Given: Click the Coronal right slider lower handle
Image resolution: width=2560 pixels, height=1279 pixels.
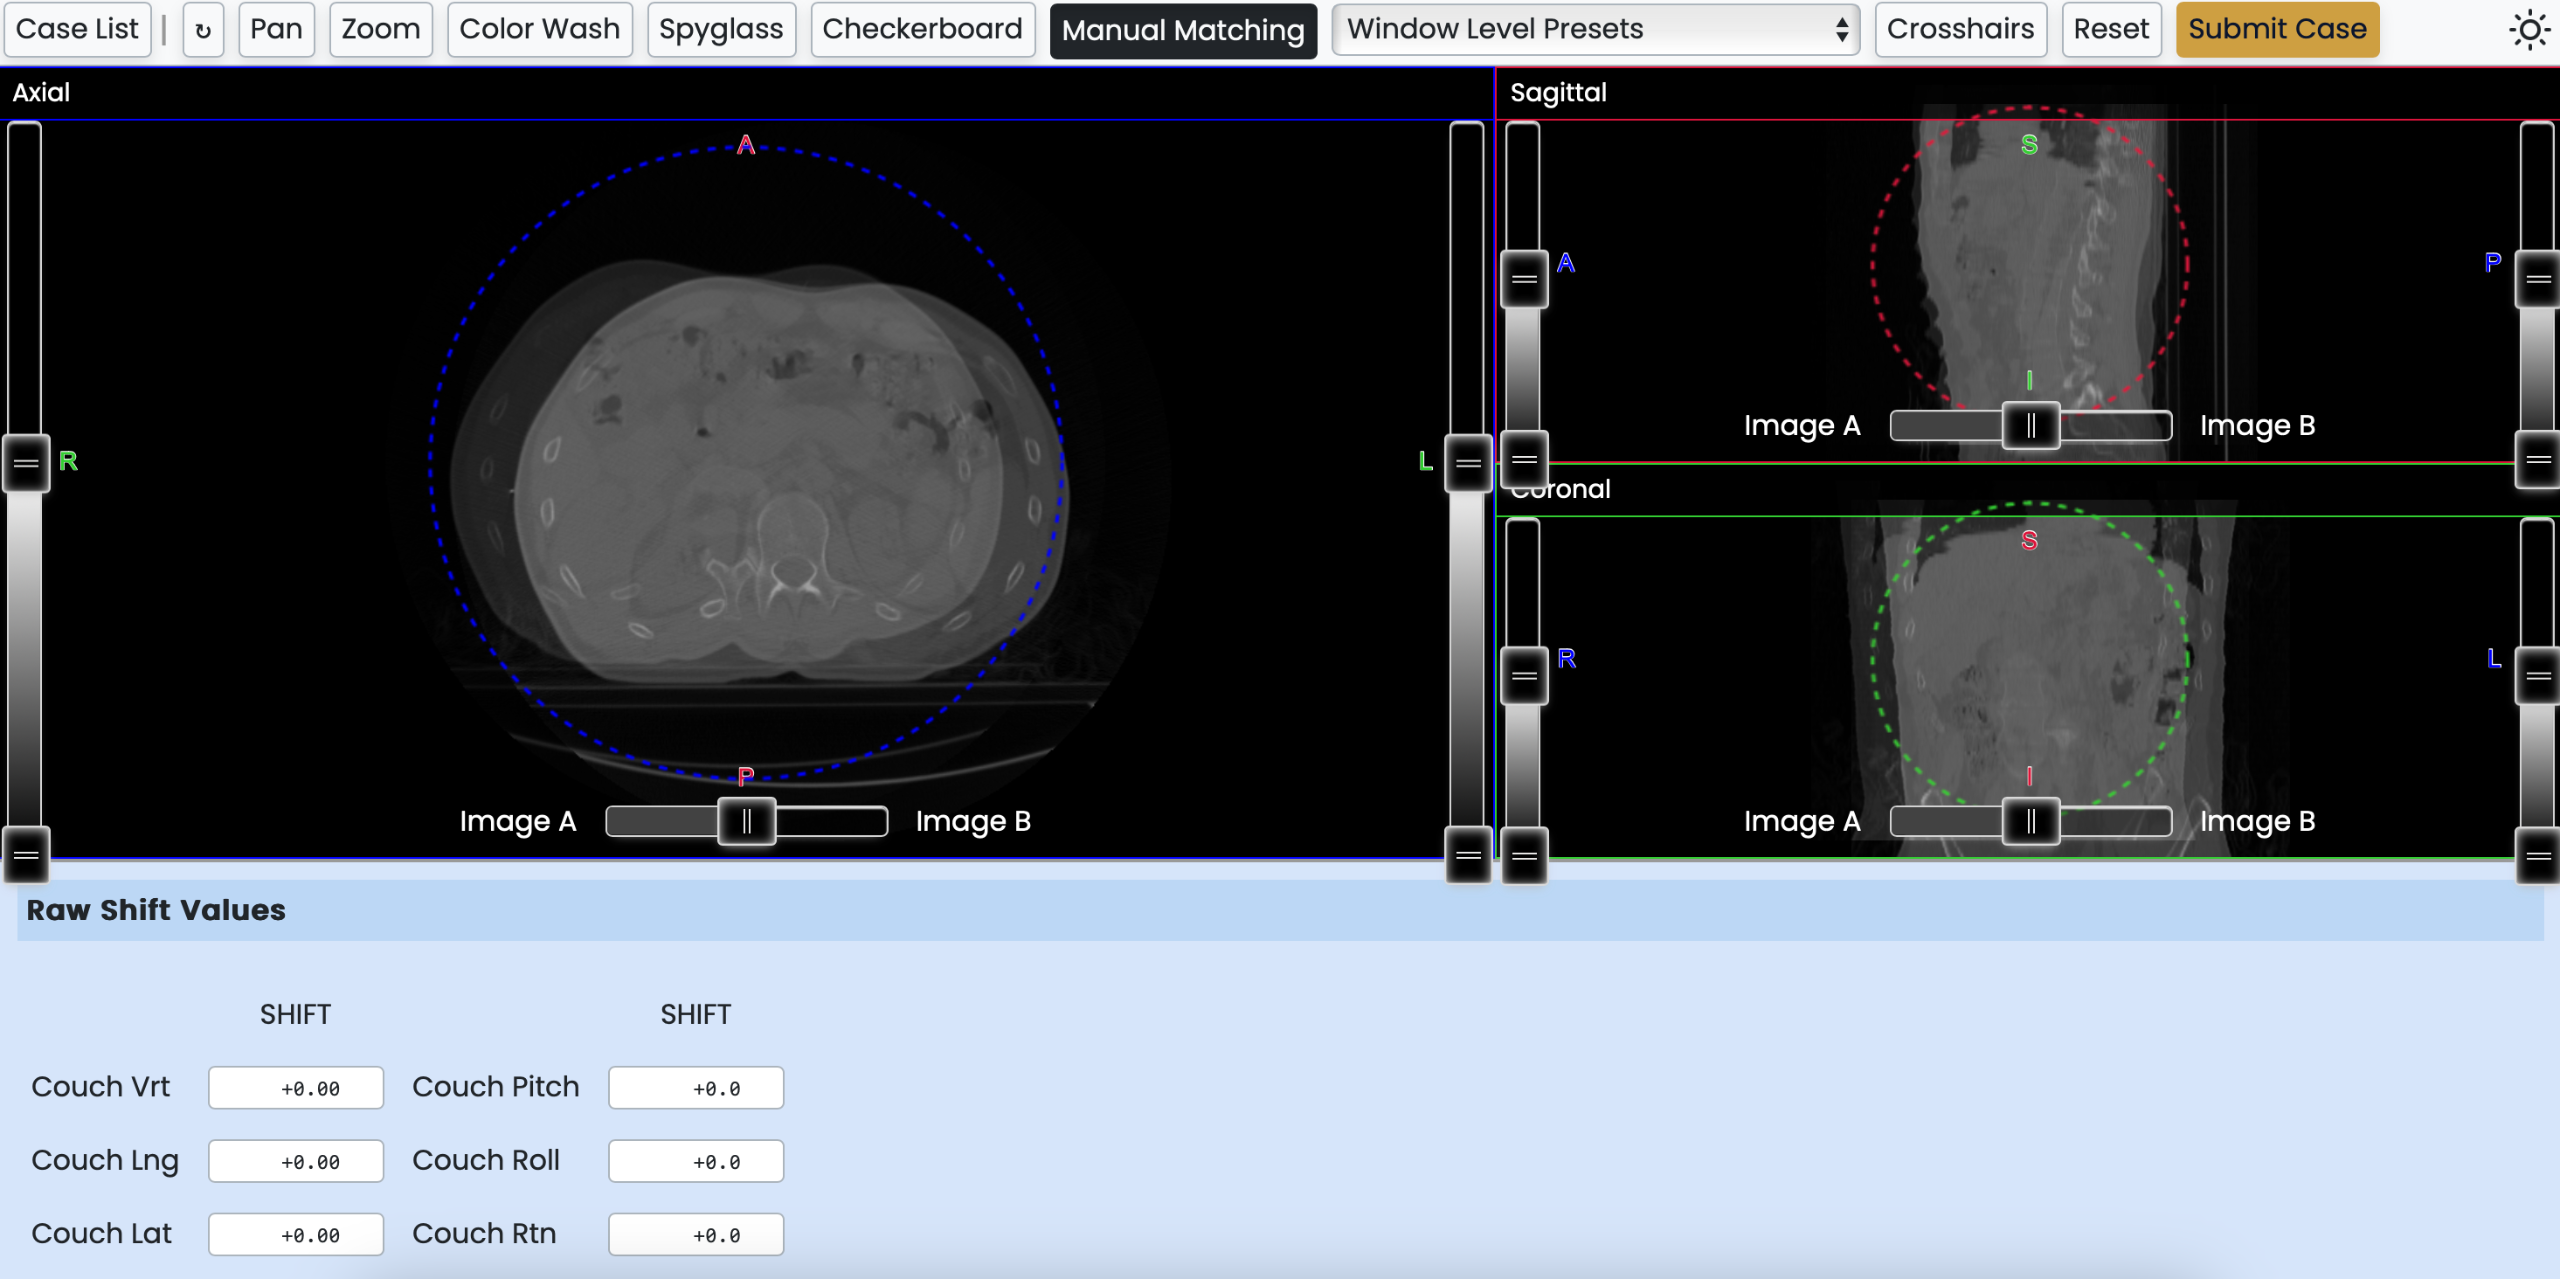Looking at the screenshot, I should (x=2538, y=856).
